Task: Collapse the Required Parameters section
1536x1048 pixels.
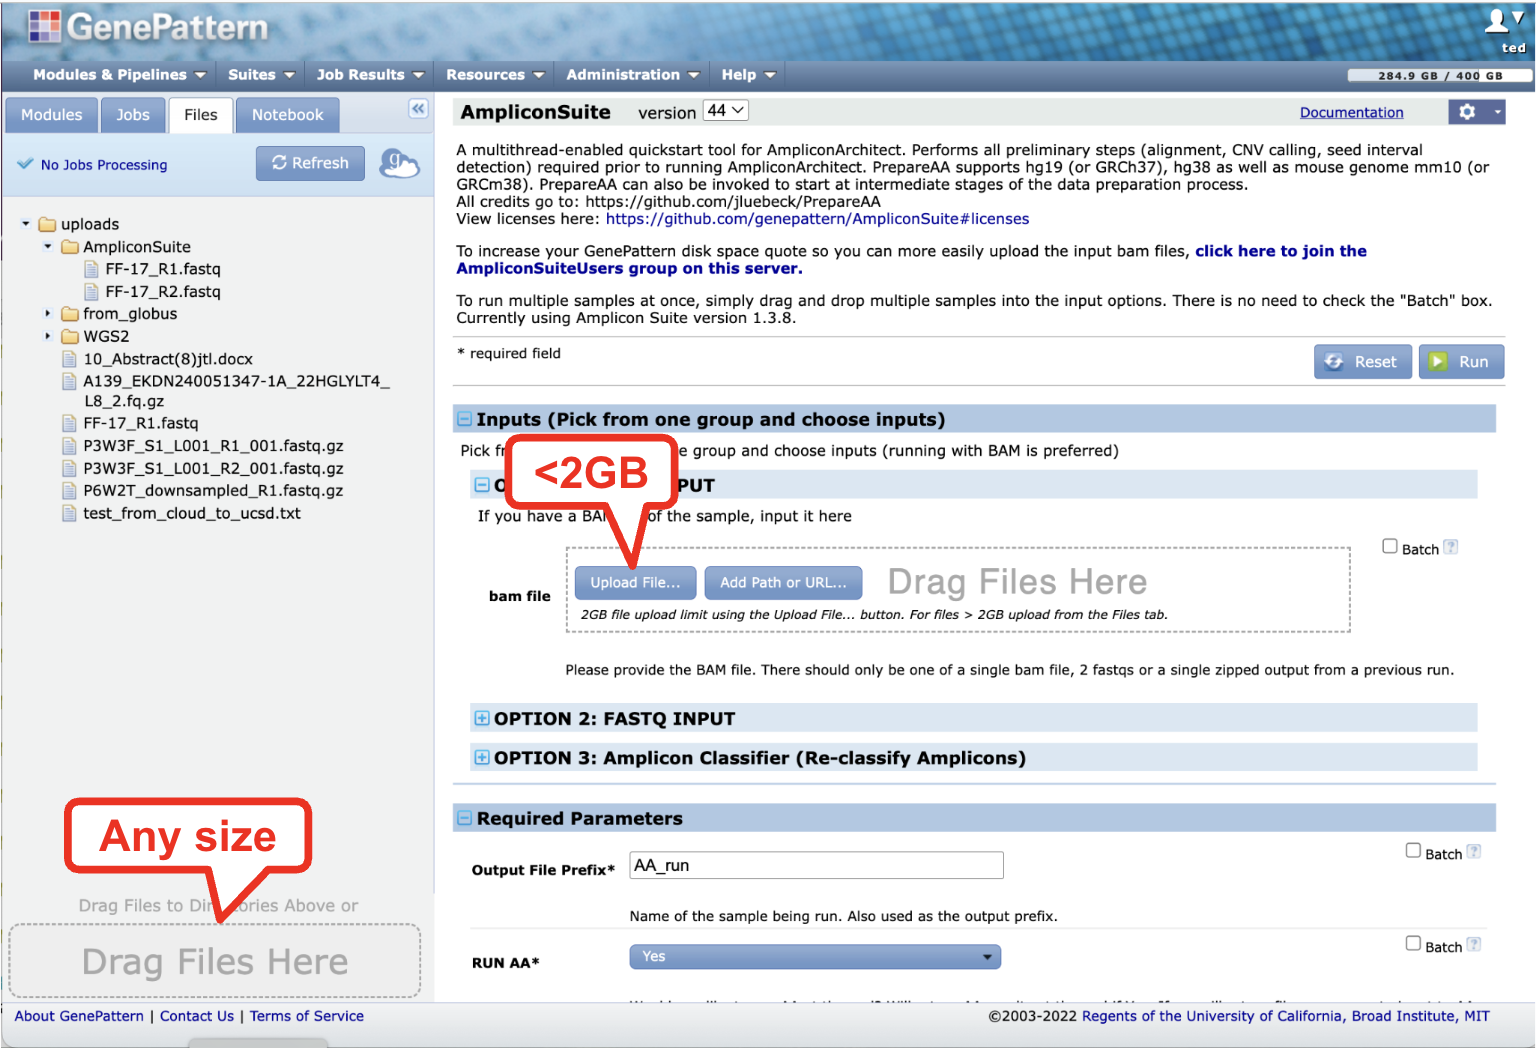Action: 465,818
